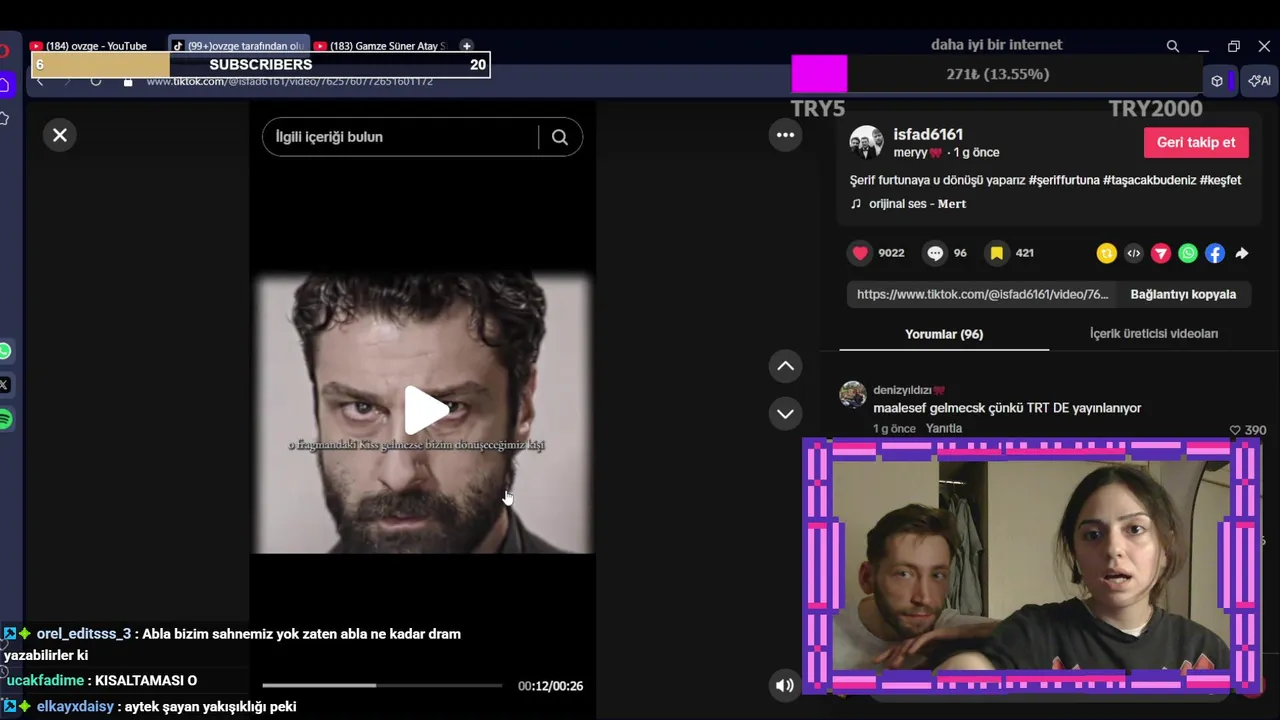
Task: Click the cube extensions icon in address bar
Action: pyautogui.click(x=1217, y=81)
